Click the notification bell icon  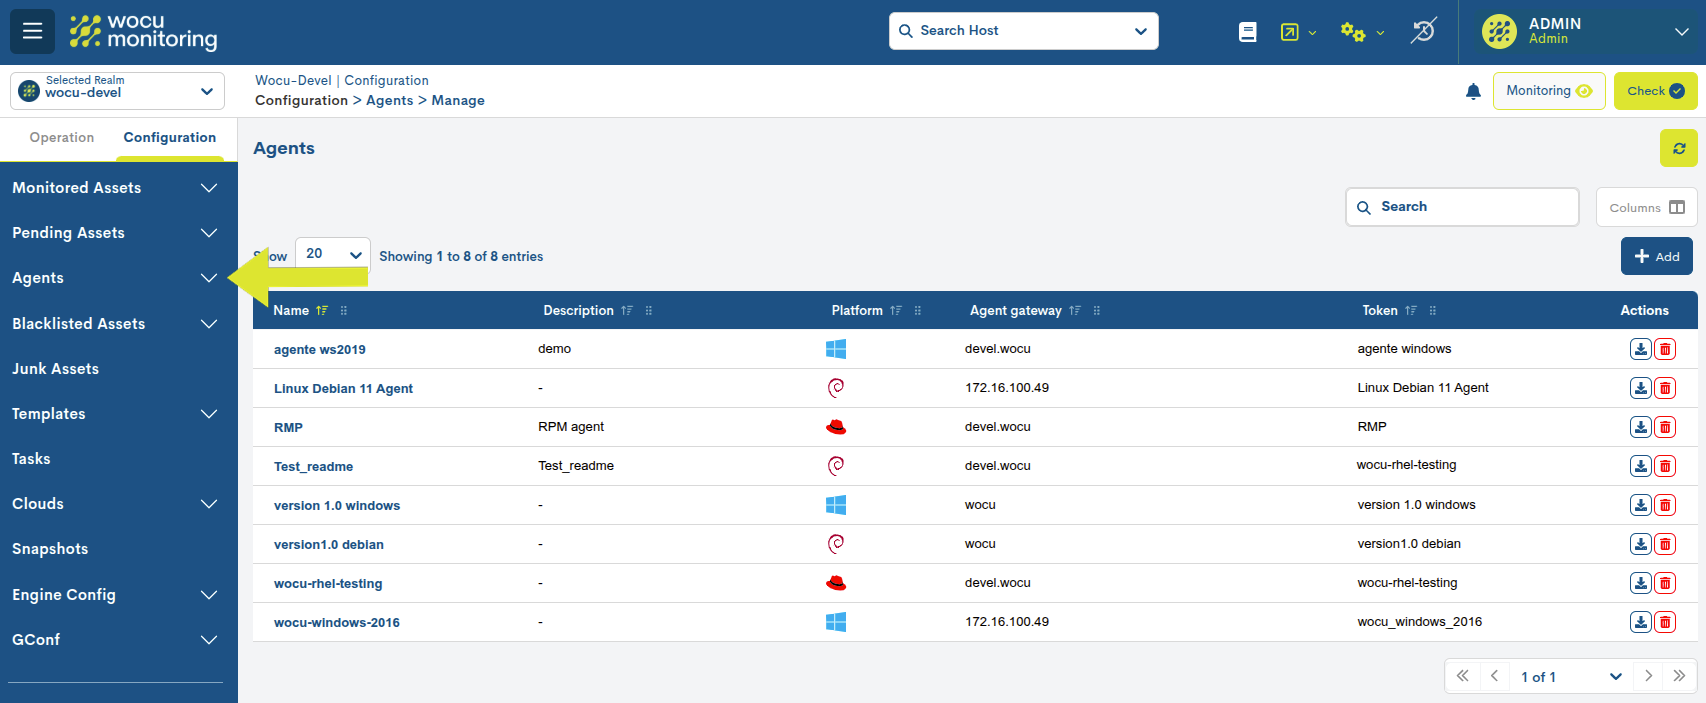[1472, 92]
